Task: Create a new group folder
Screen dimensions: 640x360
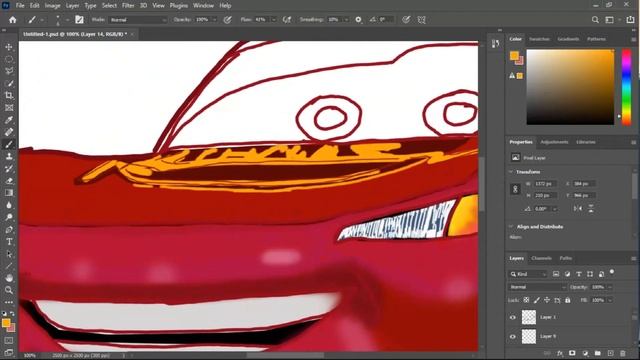Action: pos(598,353)
